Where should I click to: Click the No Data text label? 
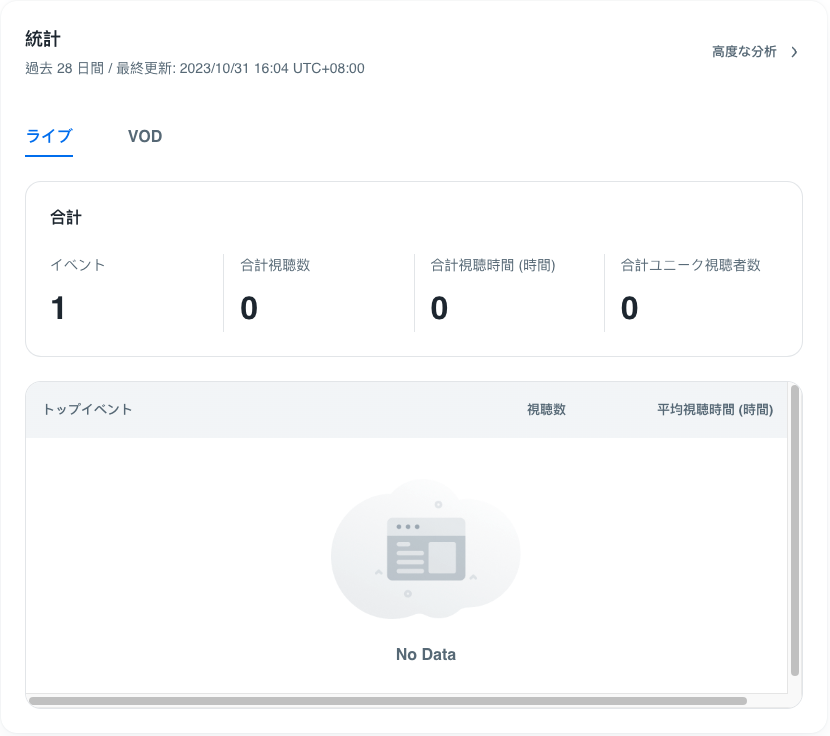[425, 655]
